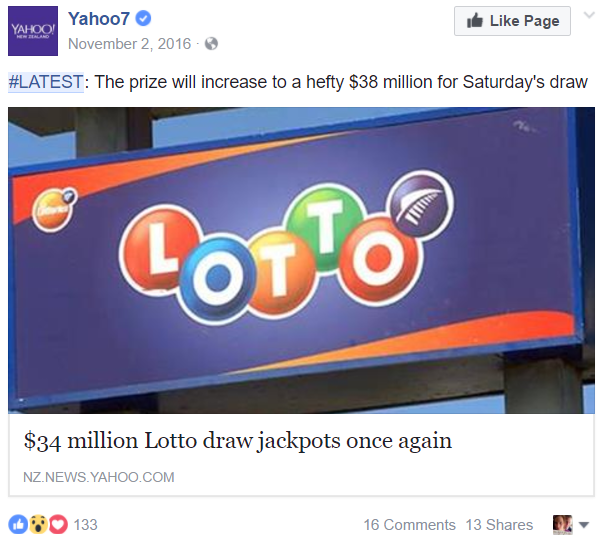Click the Like Page button
The image size is (598, 544).
coord(512,21)
